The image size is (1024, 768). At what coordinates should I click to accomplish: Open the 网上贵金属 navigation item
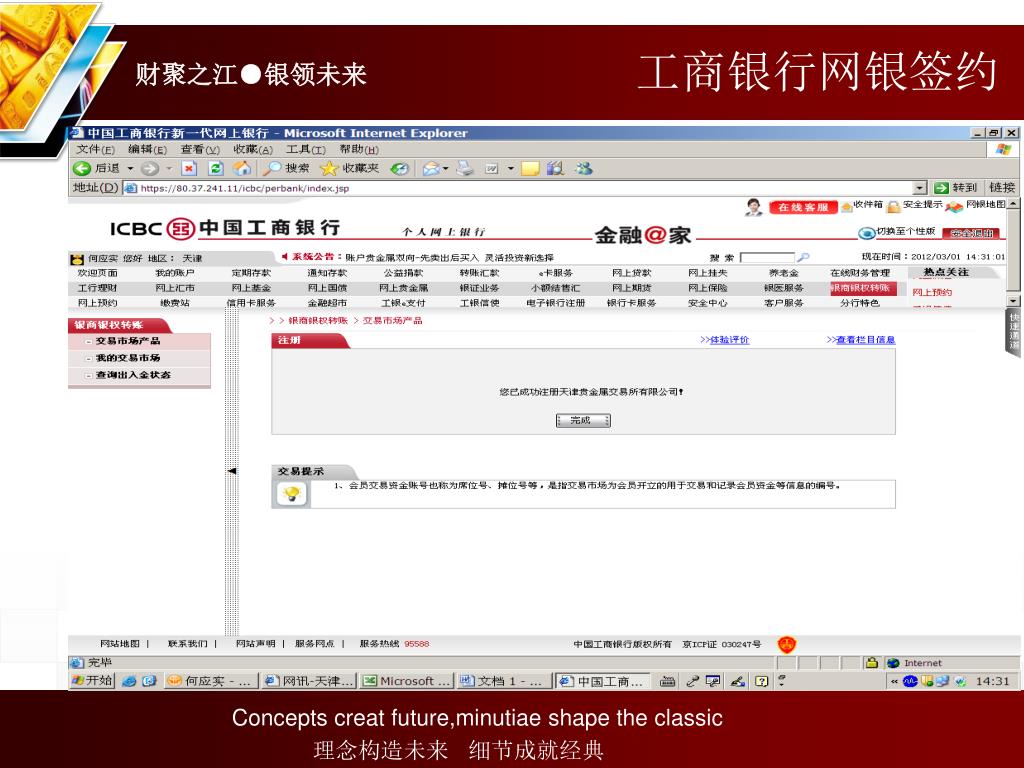pyautogui.click(x=403, y=288)
